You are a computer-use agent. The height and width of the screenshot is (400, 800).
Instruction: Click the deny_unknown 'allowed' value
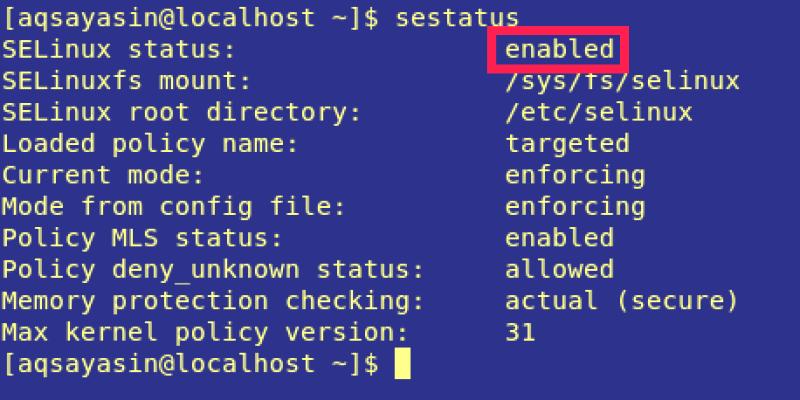[x=559, y=269]
